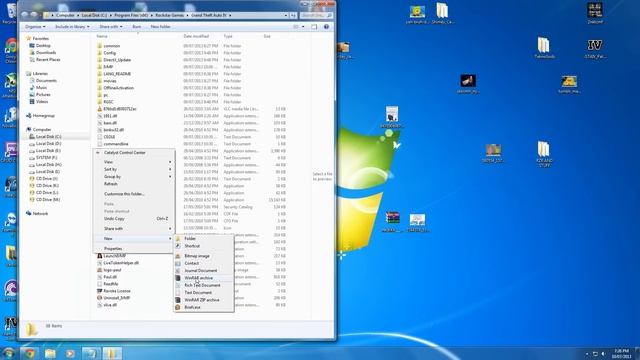Pick Text Document in New submenu
Viewport: 640px width, 360px height.
pos(203,293)
